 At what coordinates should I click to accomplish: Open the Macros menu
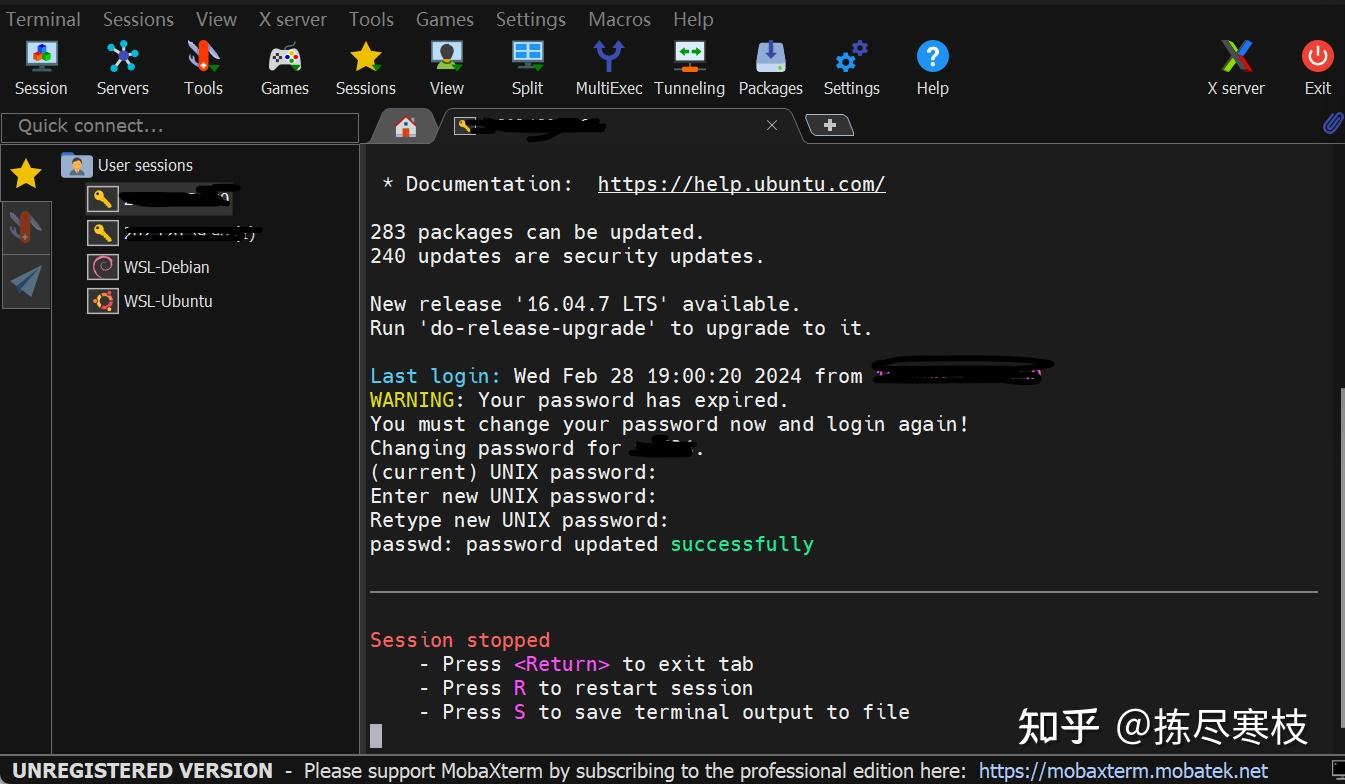tap(618, 18)
